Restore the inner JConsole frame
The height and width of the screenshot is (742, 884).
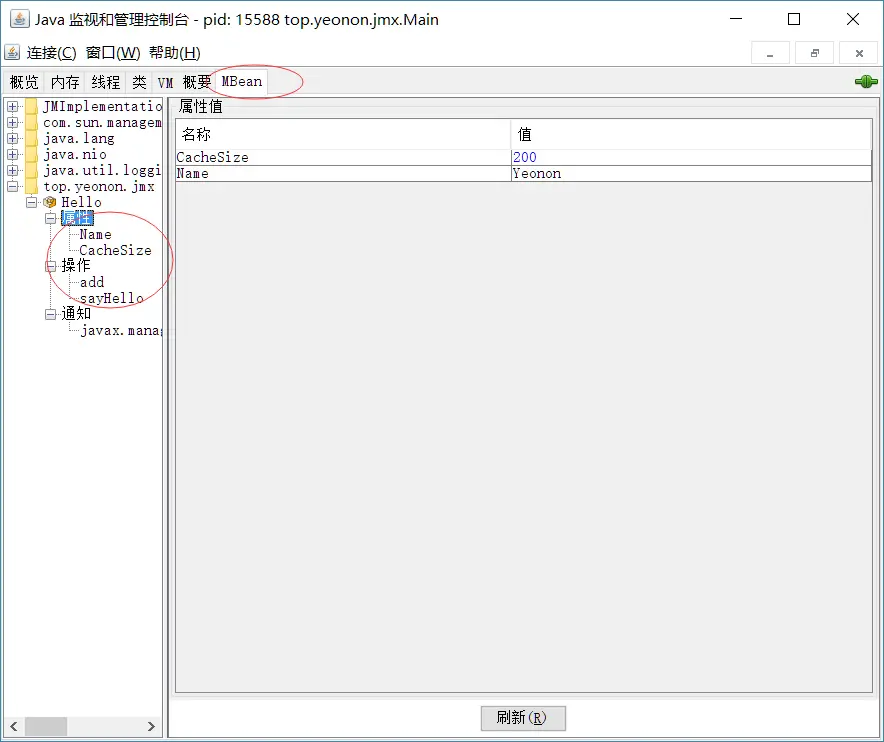[x=814, y=53]
